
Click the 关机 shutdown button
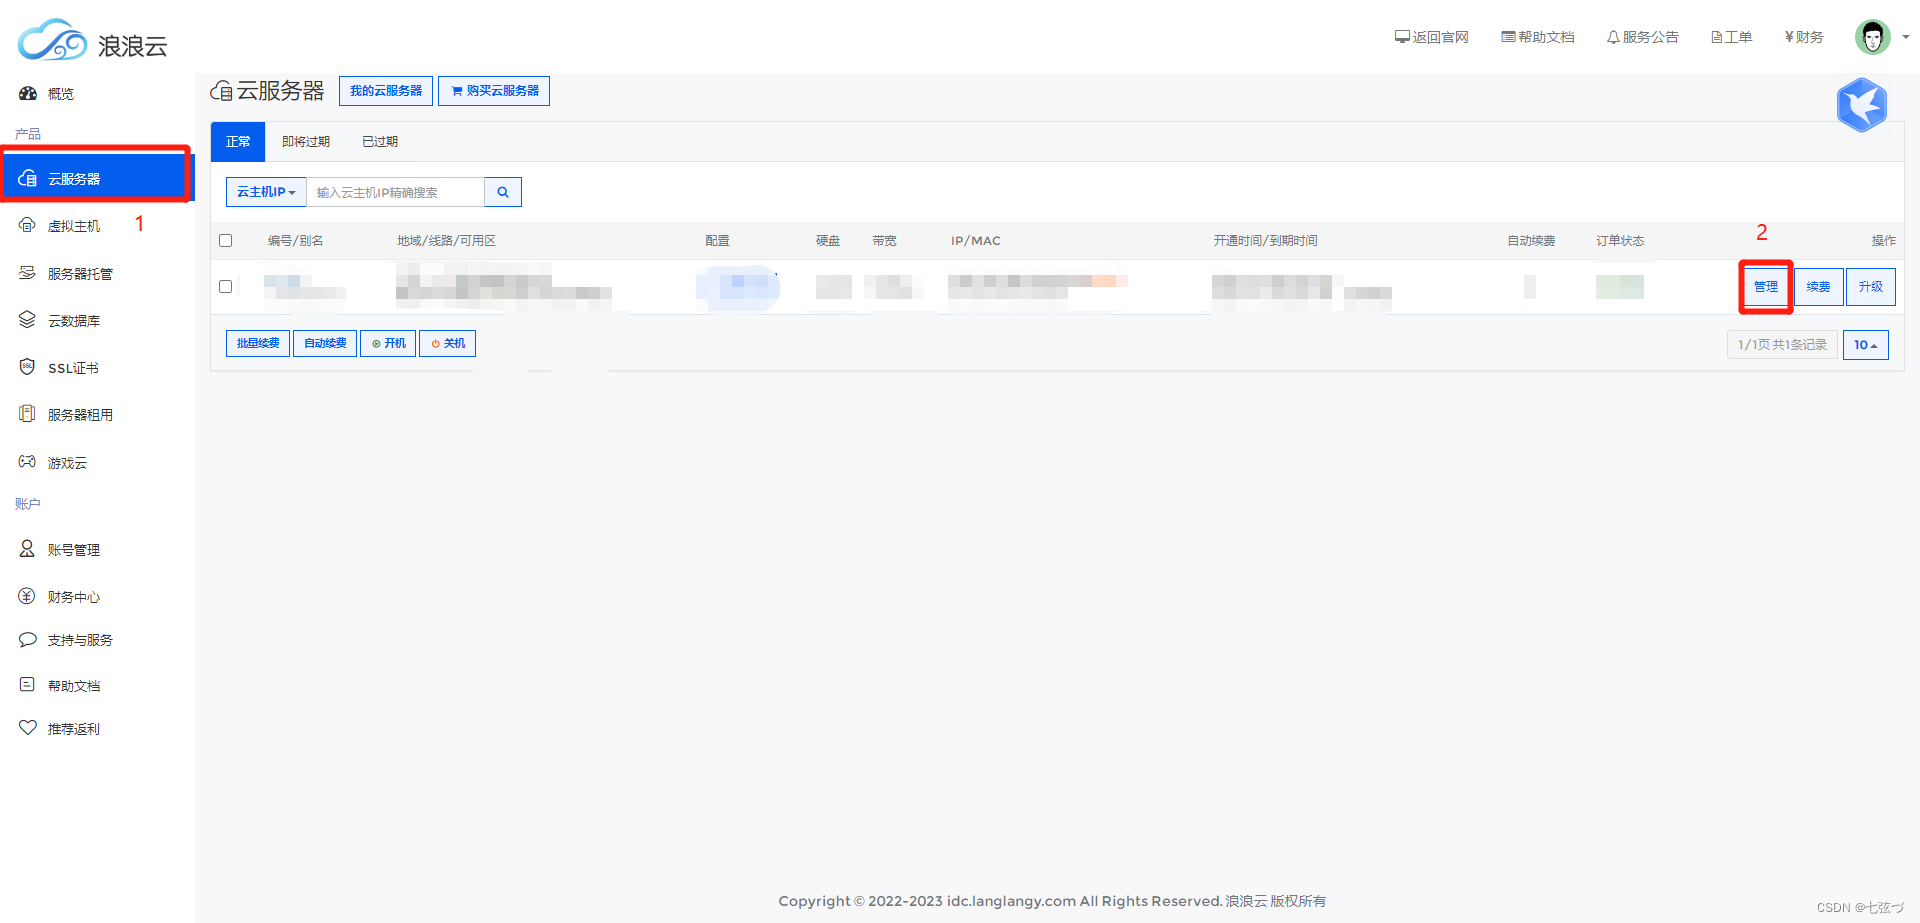click(x=448, y=343)
